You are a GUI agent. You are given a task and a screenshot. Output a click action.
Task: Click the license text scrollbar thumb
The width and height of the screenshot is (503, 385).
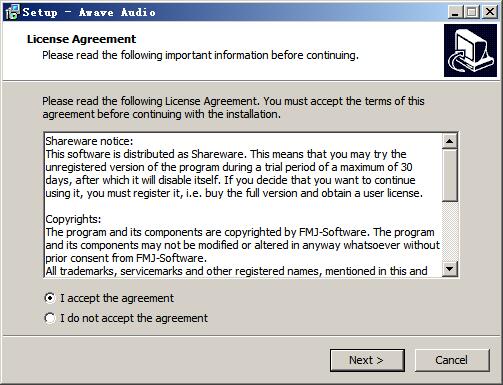tap(450, 175)
